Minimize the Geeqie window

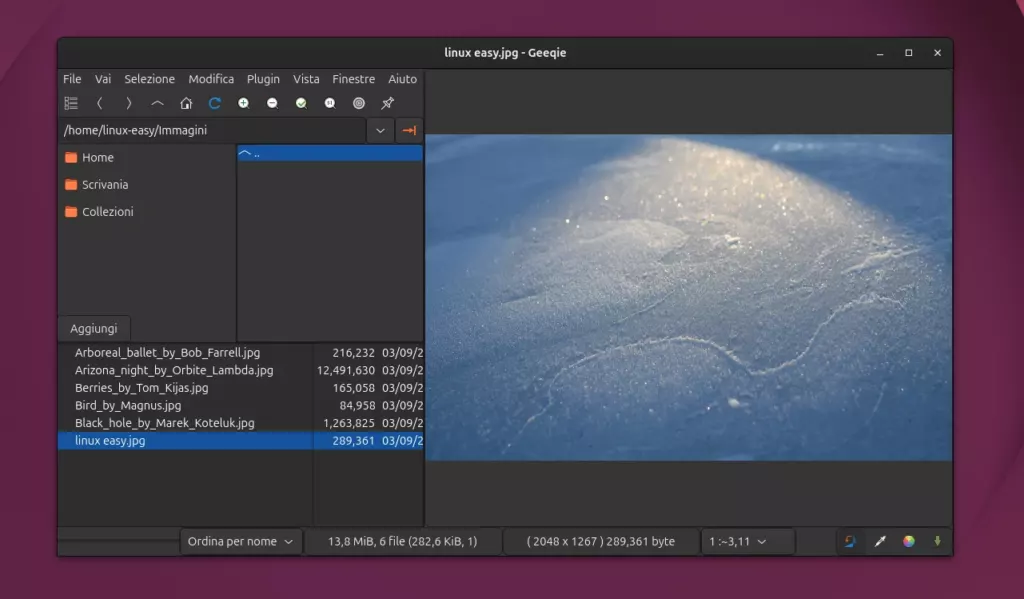[x=880, y=53]
